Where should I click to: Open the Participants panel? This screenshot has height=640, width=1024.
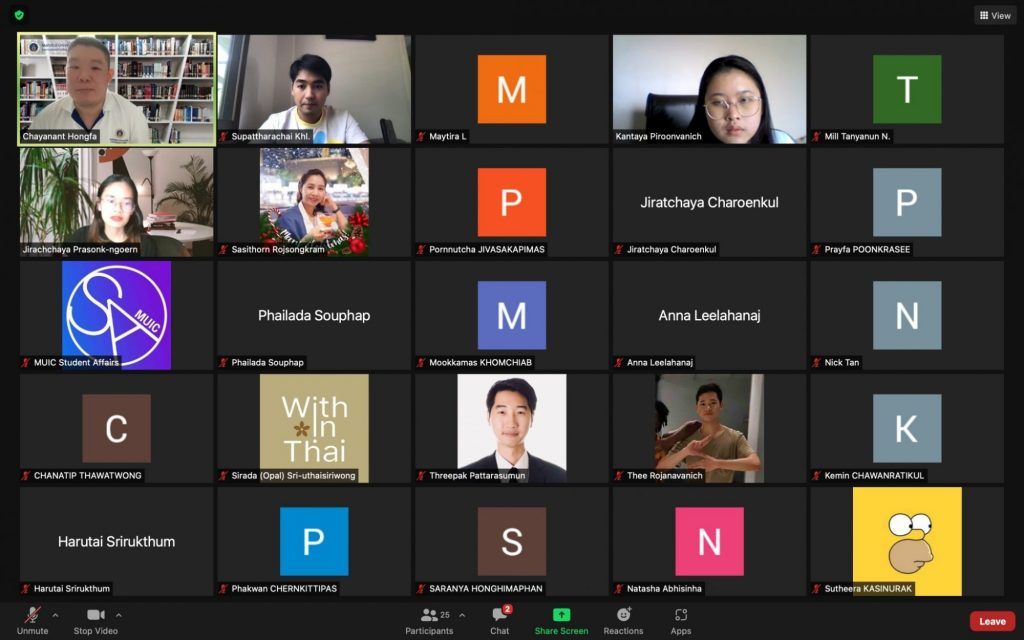(x=429, y=619)
